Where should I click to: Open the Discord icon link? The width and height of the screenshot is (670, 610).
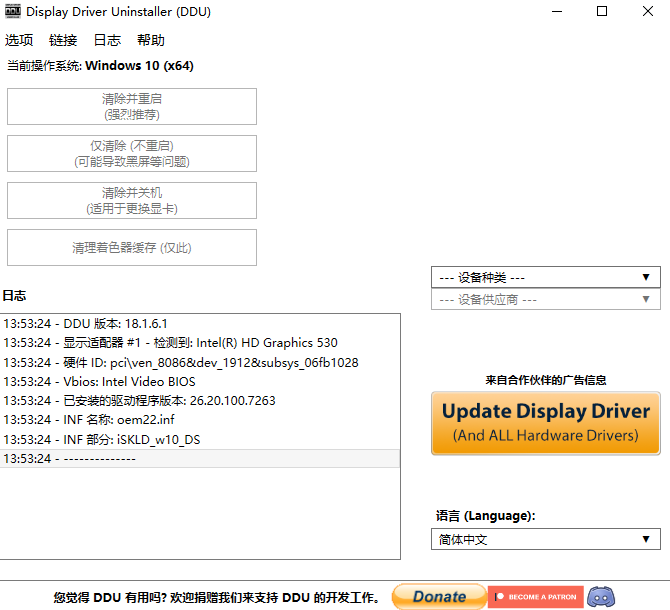pos(601,597)
